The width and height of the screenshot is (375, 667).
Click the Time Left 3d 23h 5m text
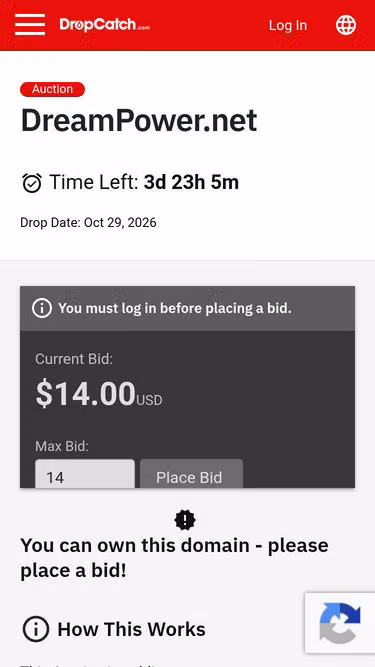click(x=144, y=182)
